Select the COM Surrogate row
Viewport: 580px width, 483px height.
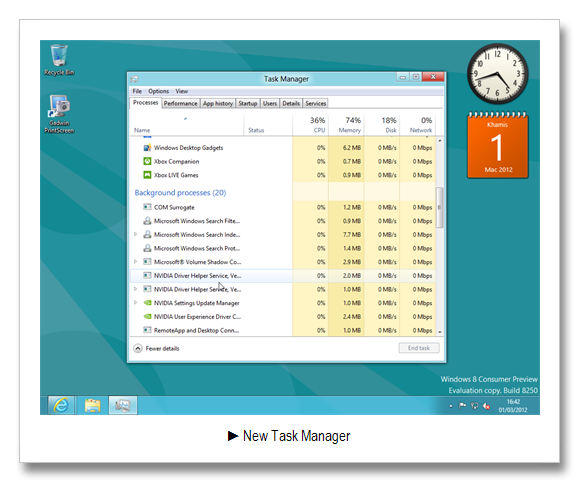point(283,207)
